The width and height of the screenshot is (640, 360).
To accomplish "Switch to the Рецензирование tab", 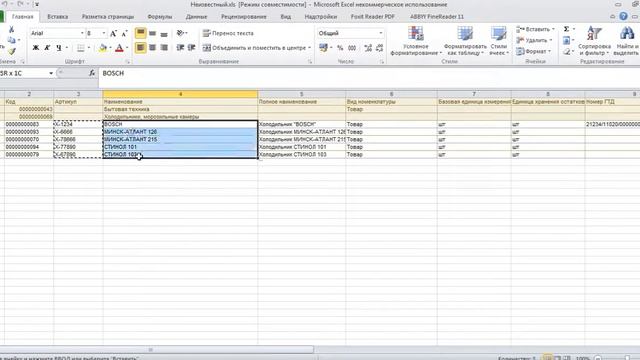I will coord(244,17).
